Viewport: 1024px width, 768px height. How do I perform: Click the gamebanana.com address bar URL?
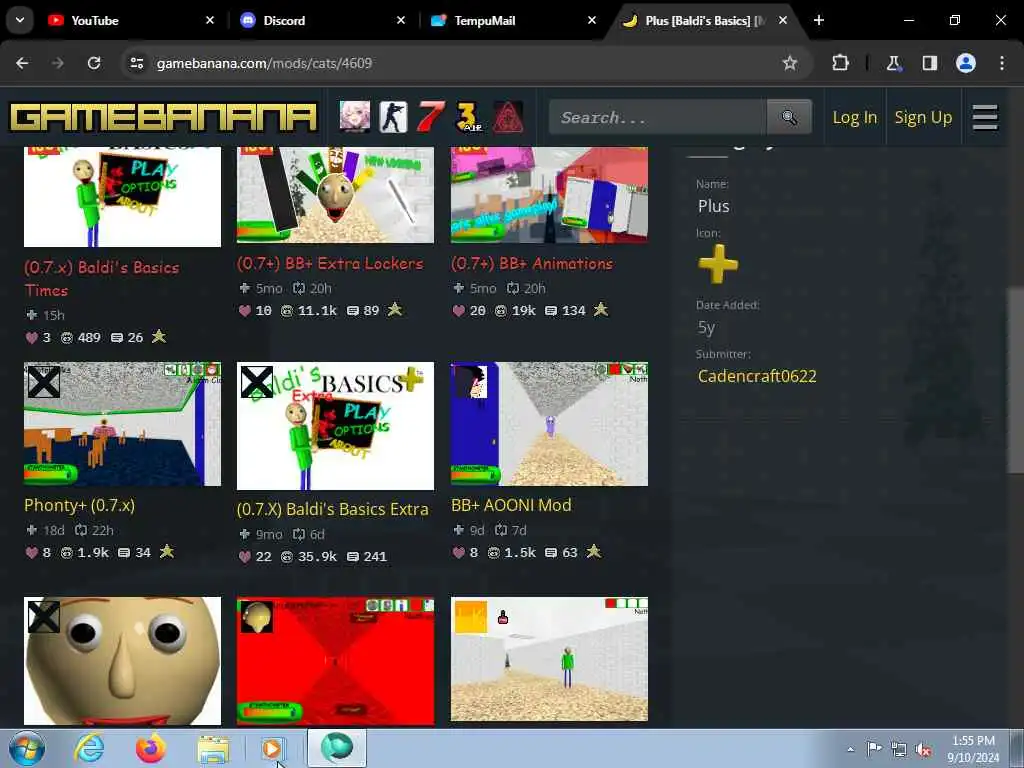click(x=264, y=63)
